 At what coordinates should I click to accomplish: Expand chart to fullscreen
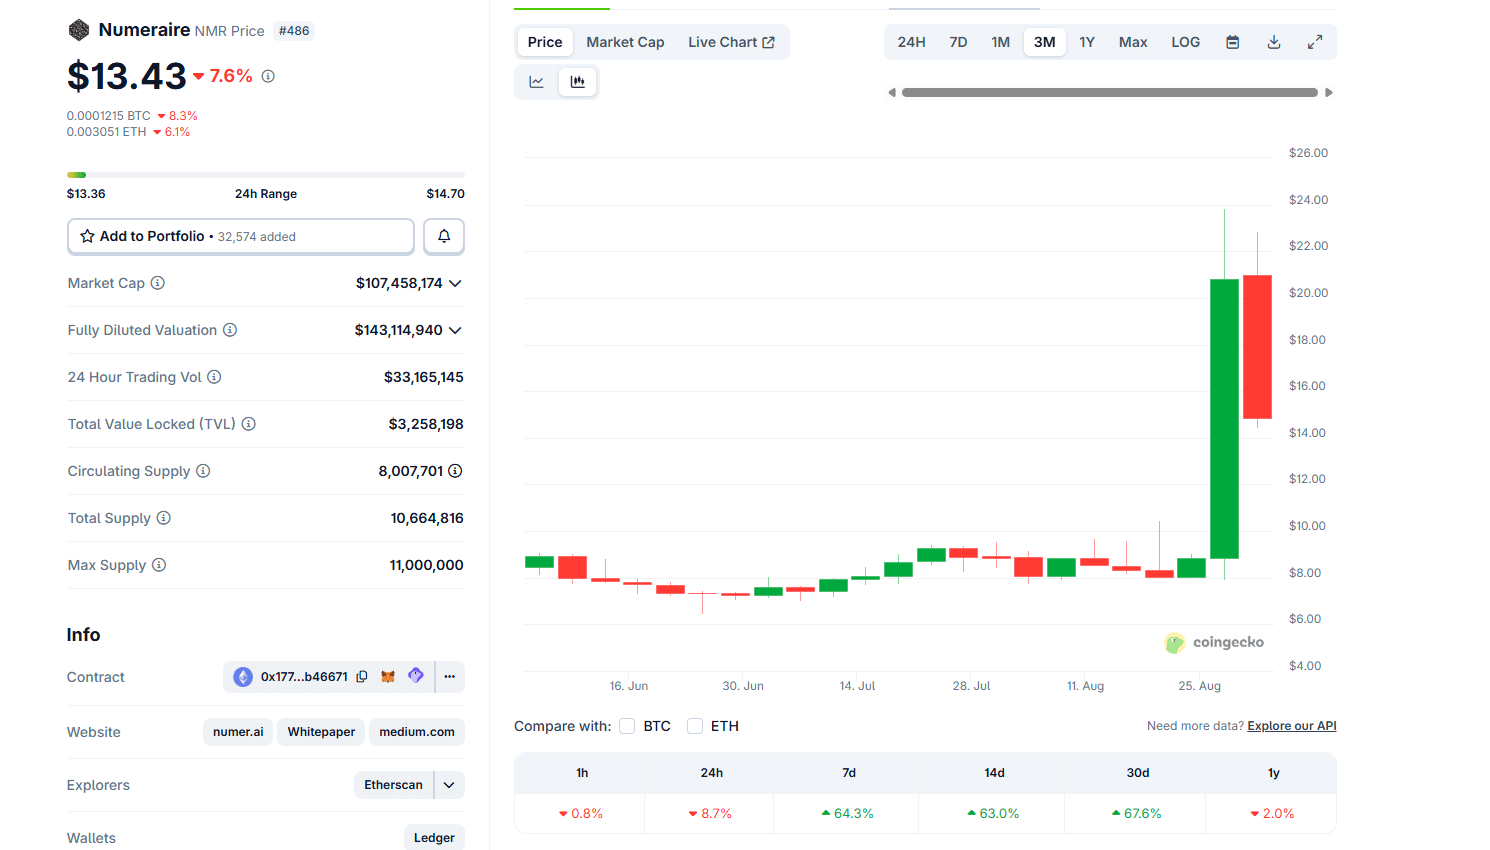[1315, 42]
